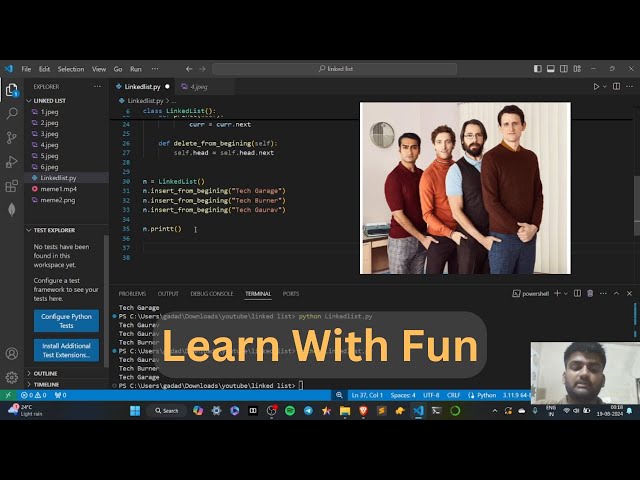Close the terminal panel
Viewport: 640px width, 480px height.
click(629, 293)
